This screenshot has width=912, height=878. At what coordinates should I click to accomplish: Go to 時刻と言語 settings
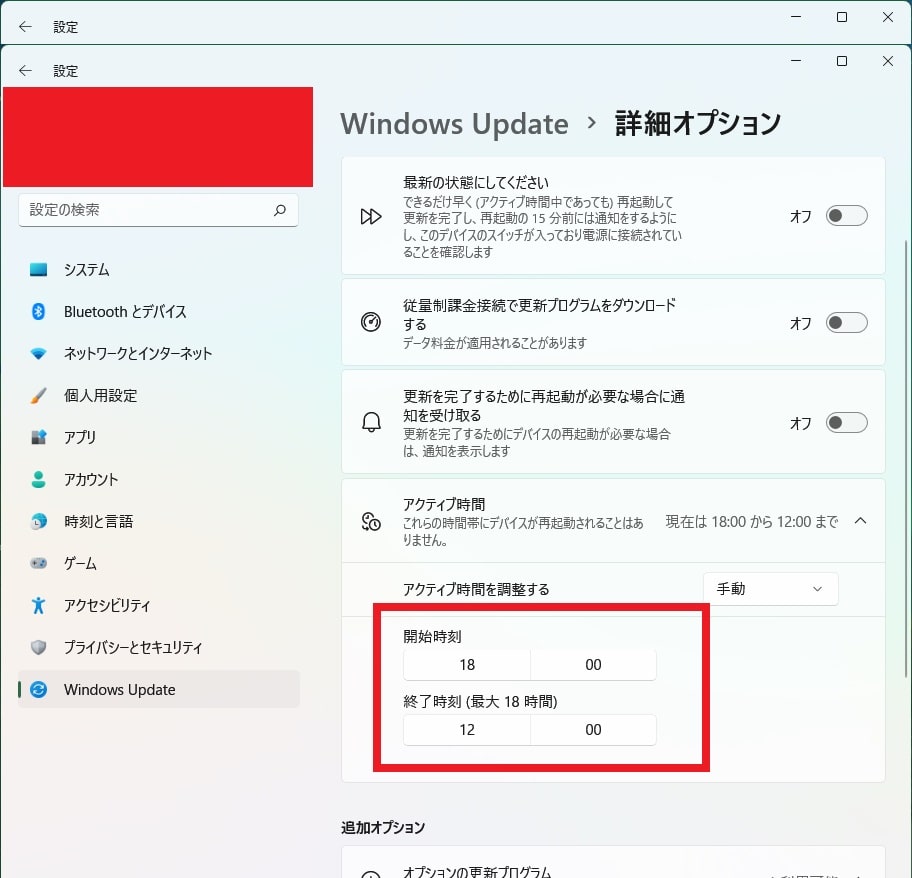coord(159,522)
